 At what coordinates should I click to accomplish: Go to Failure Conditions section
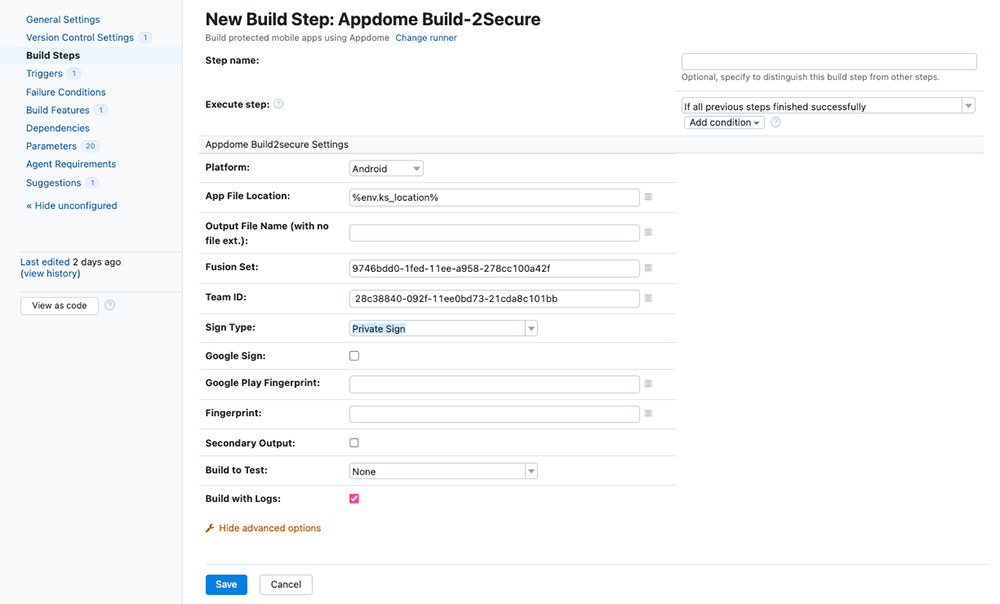(x=65, y=92)
